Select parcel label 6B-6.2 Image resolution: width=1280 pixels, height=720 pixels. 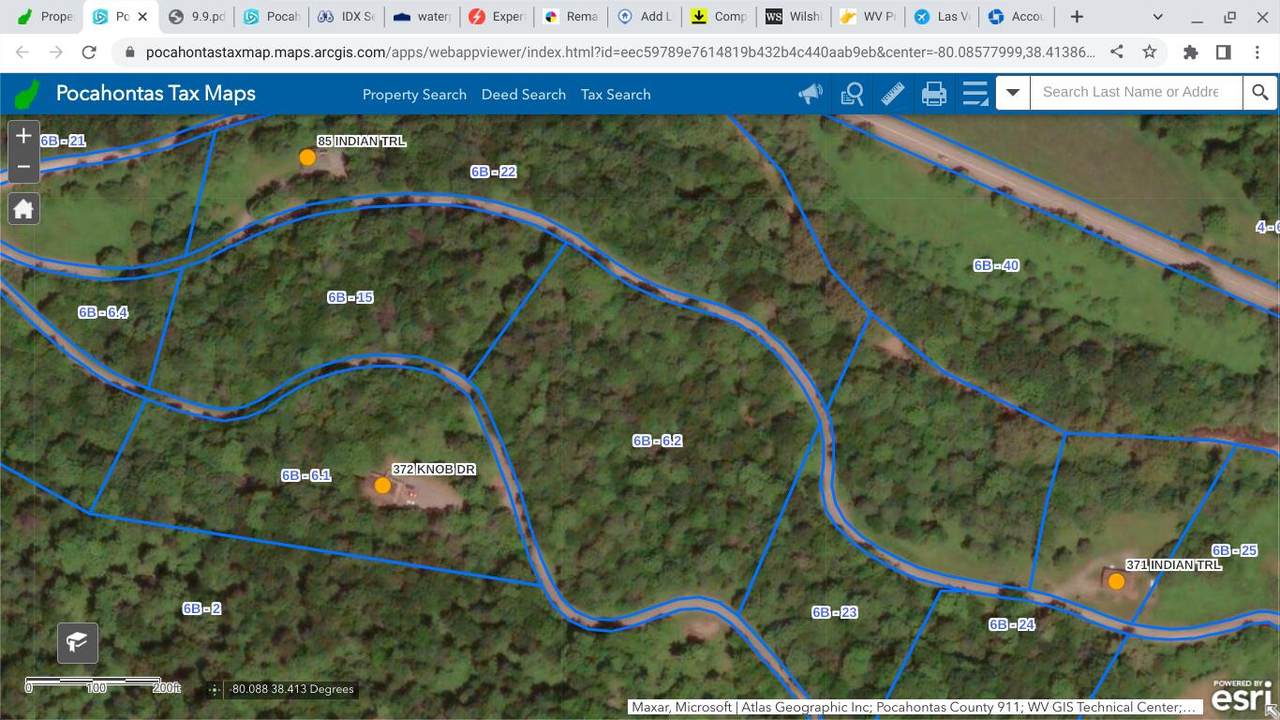coord(657,441)
